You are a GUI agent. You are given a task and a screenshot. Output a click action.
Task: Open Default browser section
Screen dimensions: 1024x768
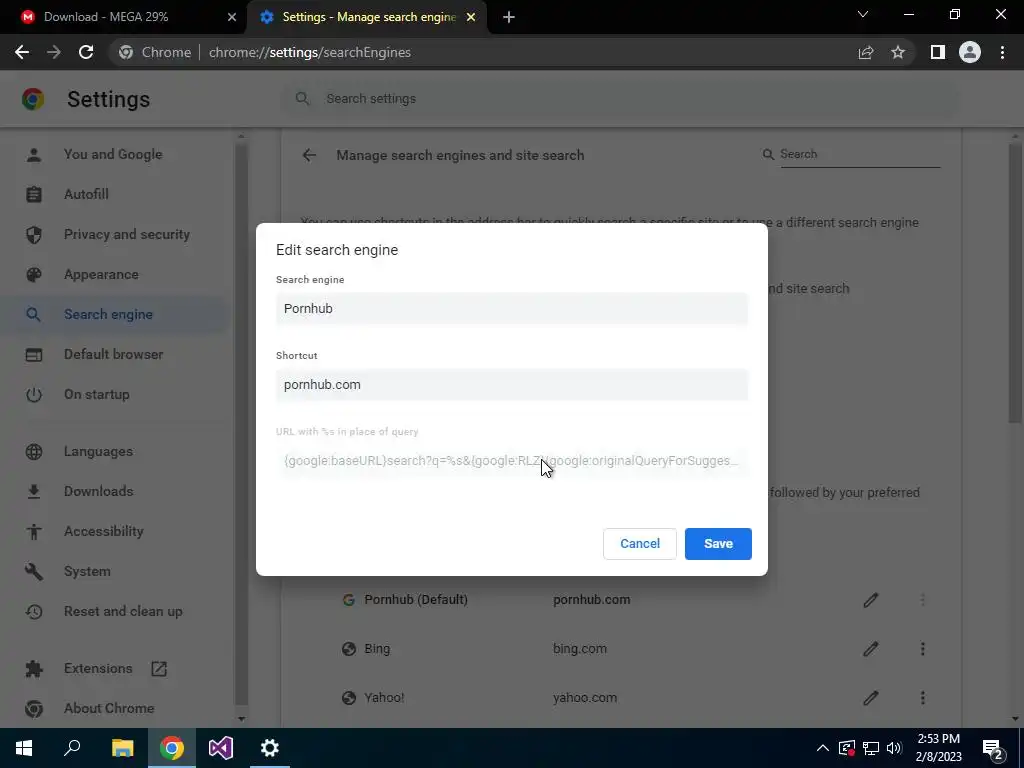pyautogui.click(x=114, y=354)
